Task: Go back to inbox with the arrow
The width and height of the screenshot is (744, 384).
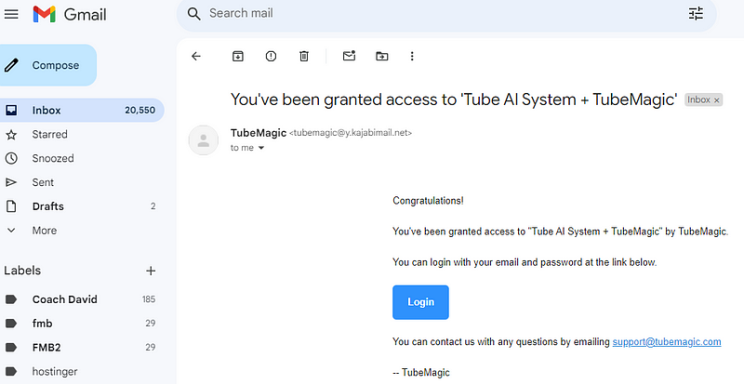Action: 196,56
